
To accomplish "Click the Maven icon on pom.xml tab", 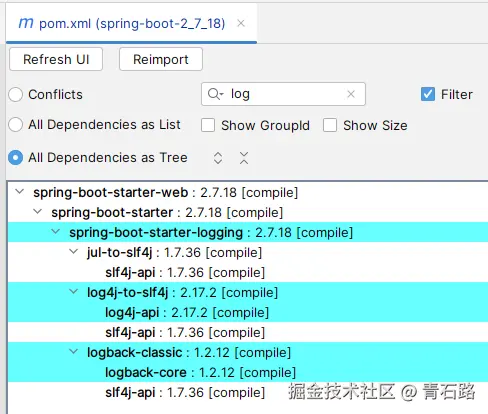I will [x=26, y=23].
